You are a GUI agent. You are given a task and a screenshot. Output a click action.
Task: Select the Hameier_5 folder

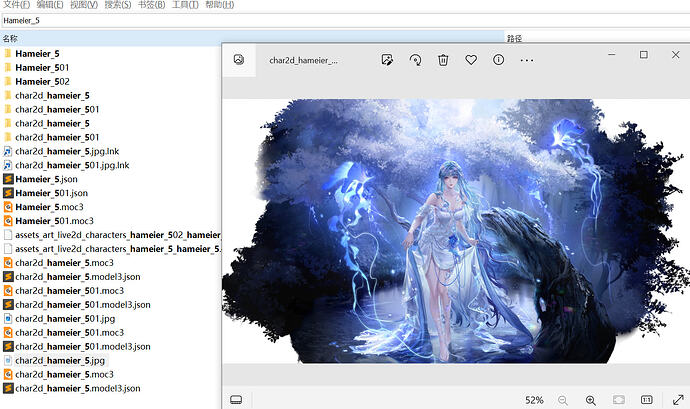tap(37, 54)
